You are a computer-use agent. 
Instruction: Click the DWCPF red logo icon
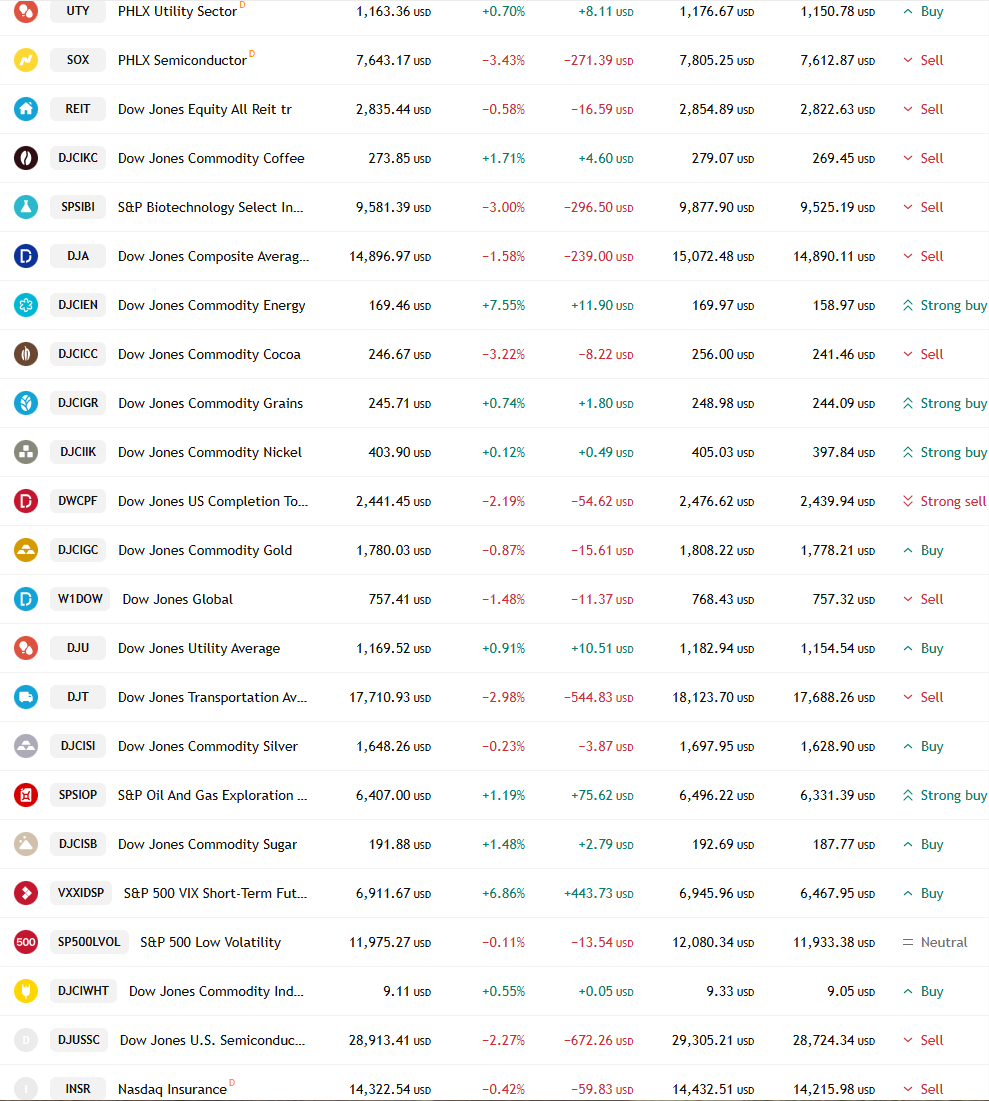pyautogui.click(x=26, y=501)
